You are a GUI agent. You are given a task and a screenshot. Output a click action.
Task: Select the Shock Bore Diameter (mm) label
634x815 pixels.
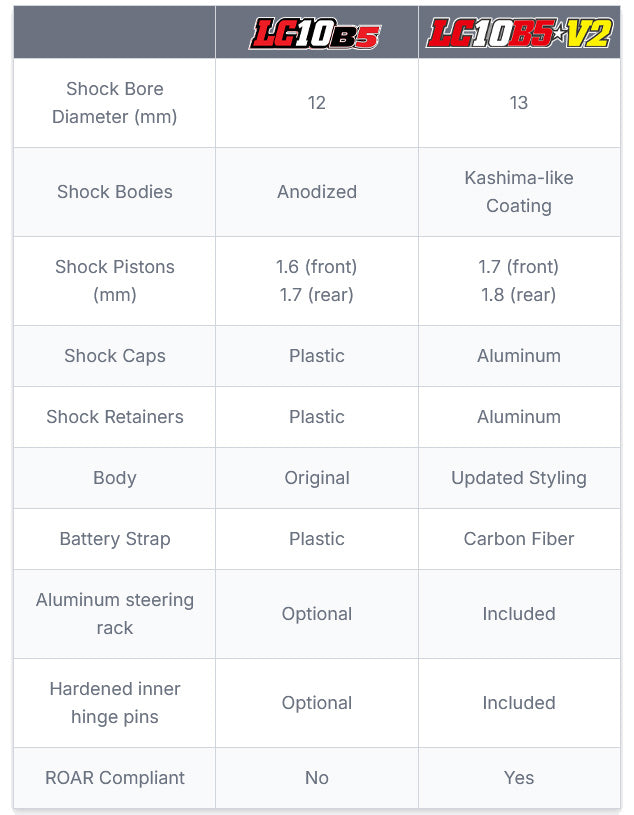[x=115, y=103]
